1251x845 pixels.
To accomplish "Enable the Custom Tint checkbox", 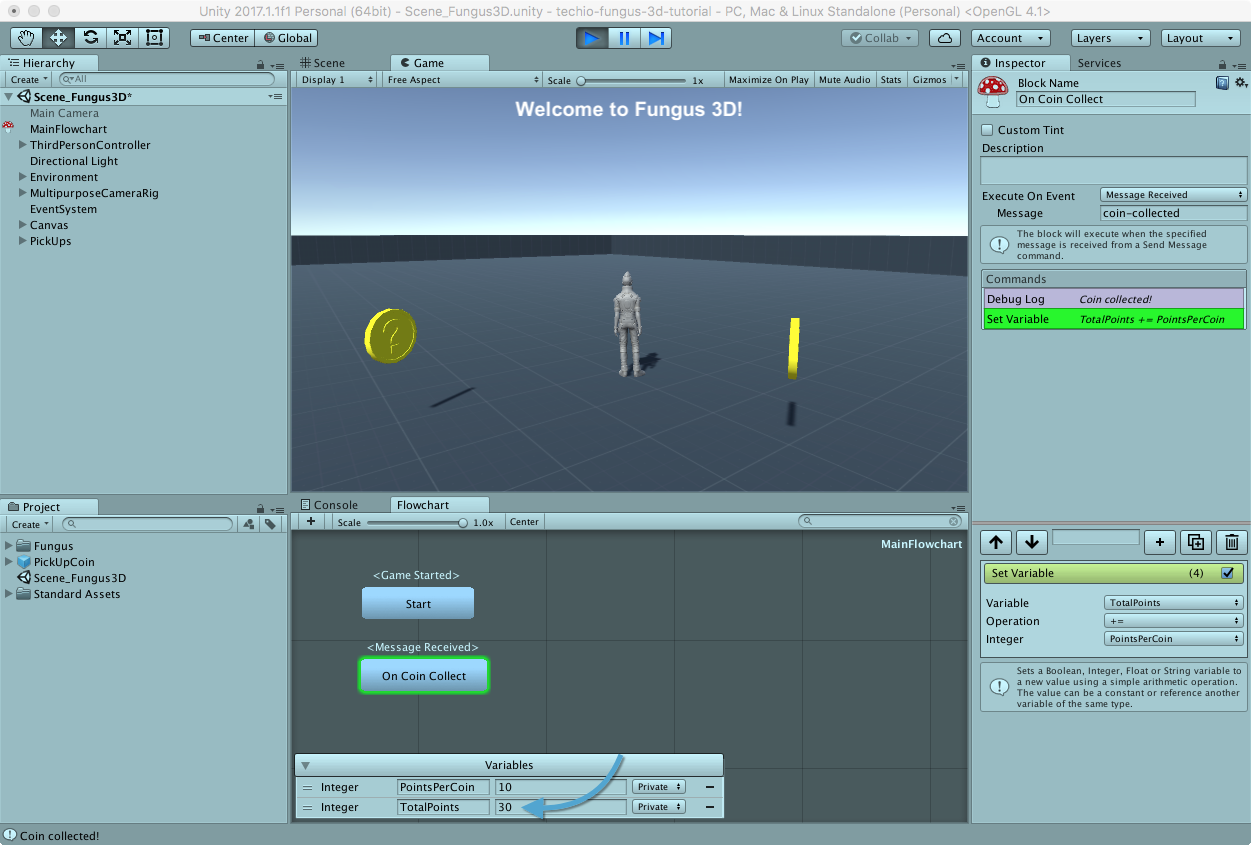I will (988, 130).
